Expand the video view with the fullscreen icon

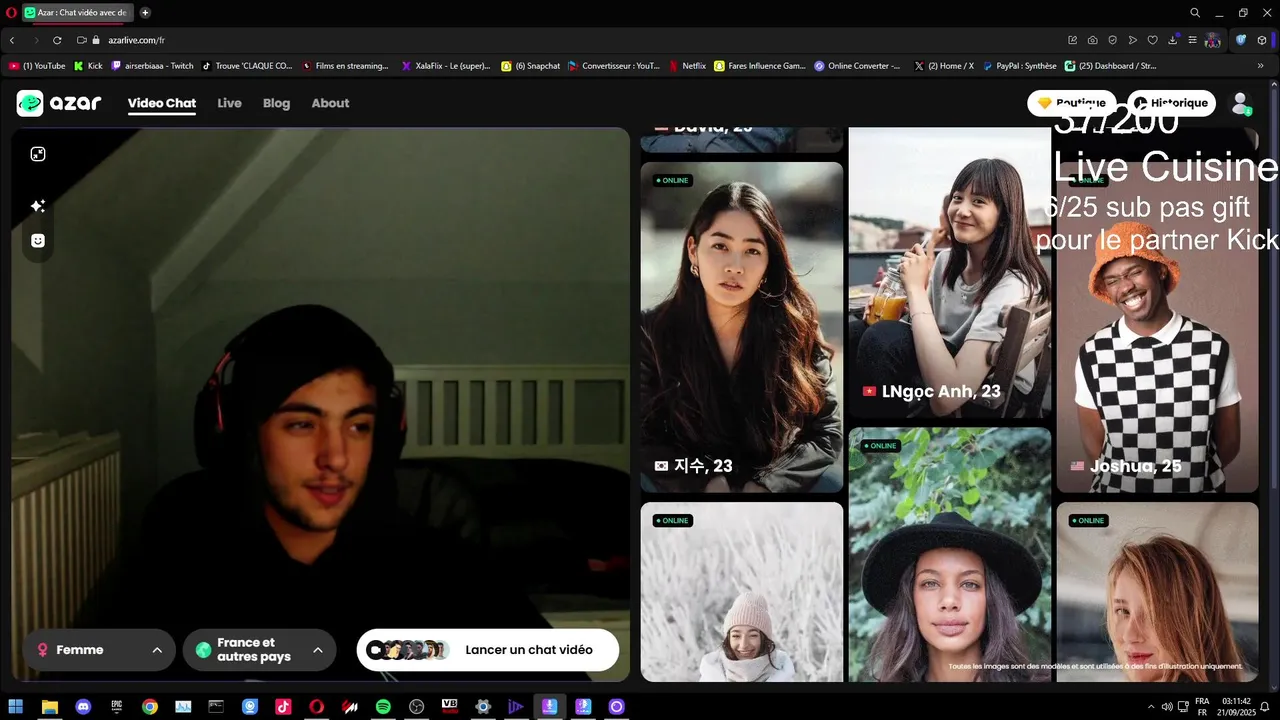click(x=38, y=154)
